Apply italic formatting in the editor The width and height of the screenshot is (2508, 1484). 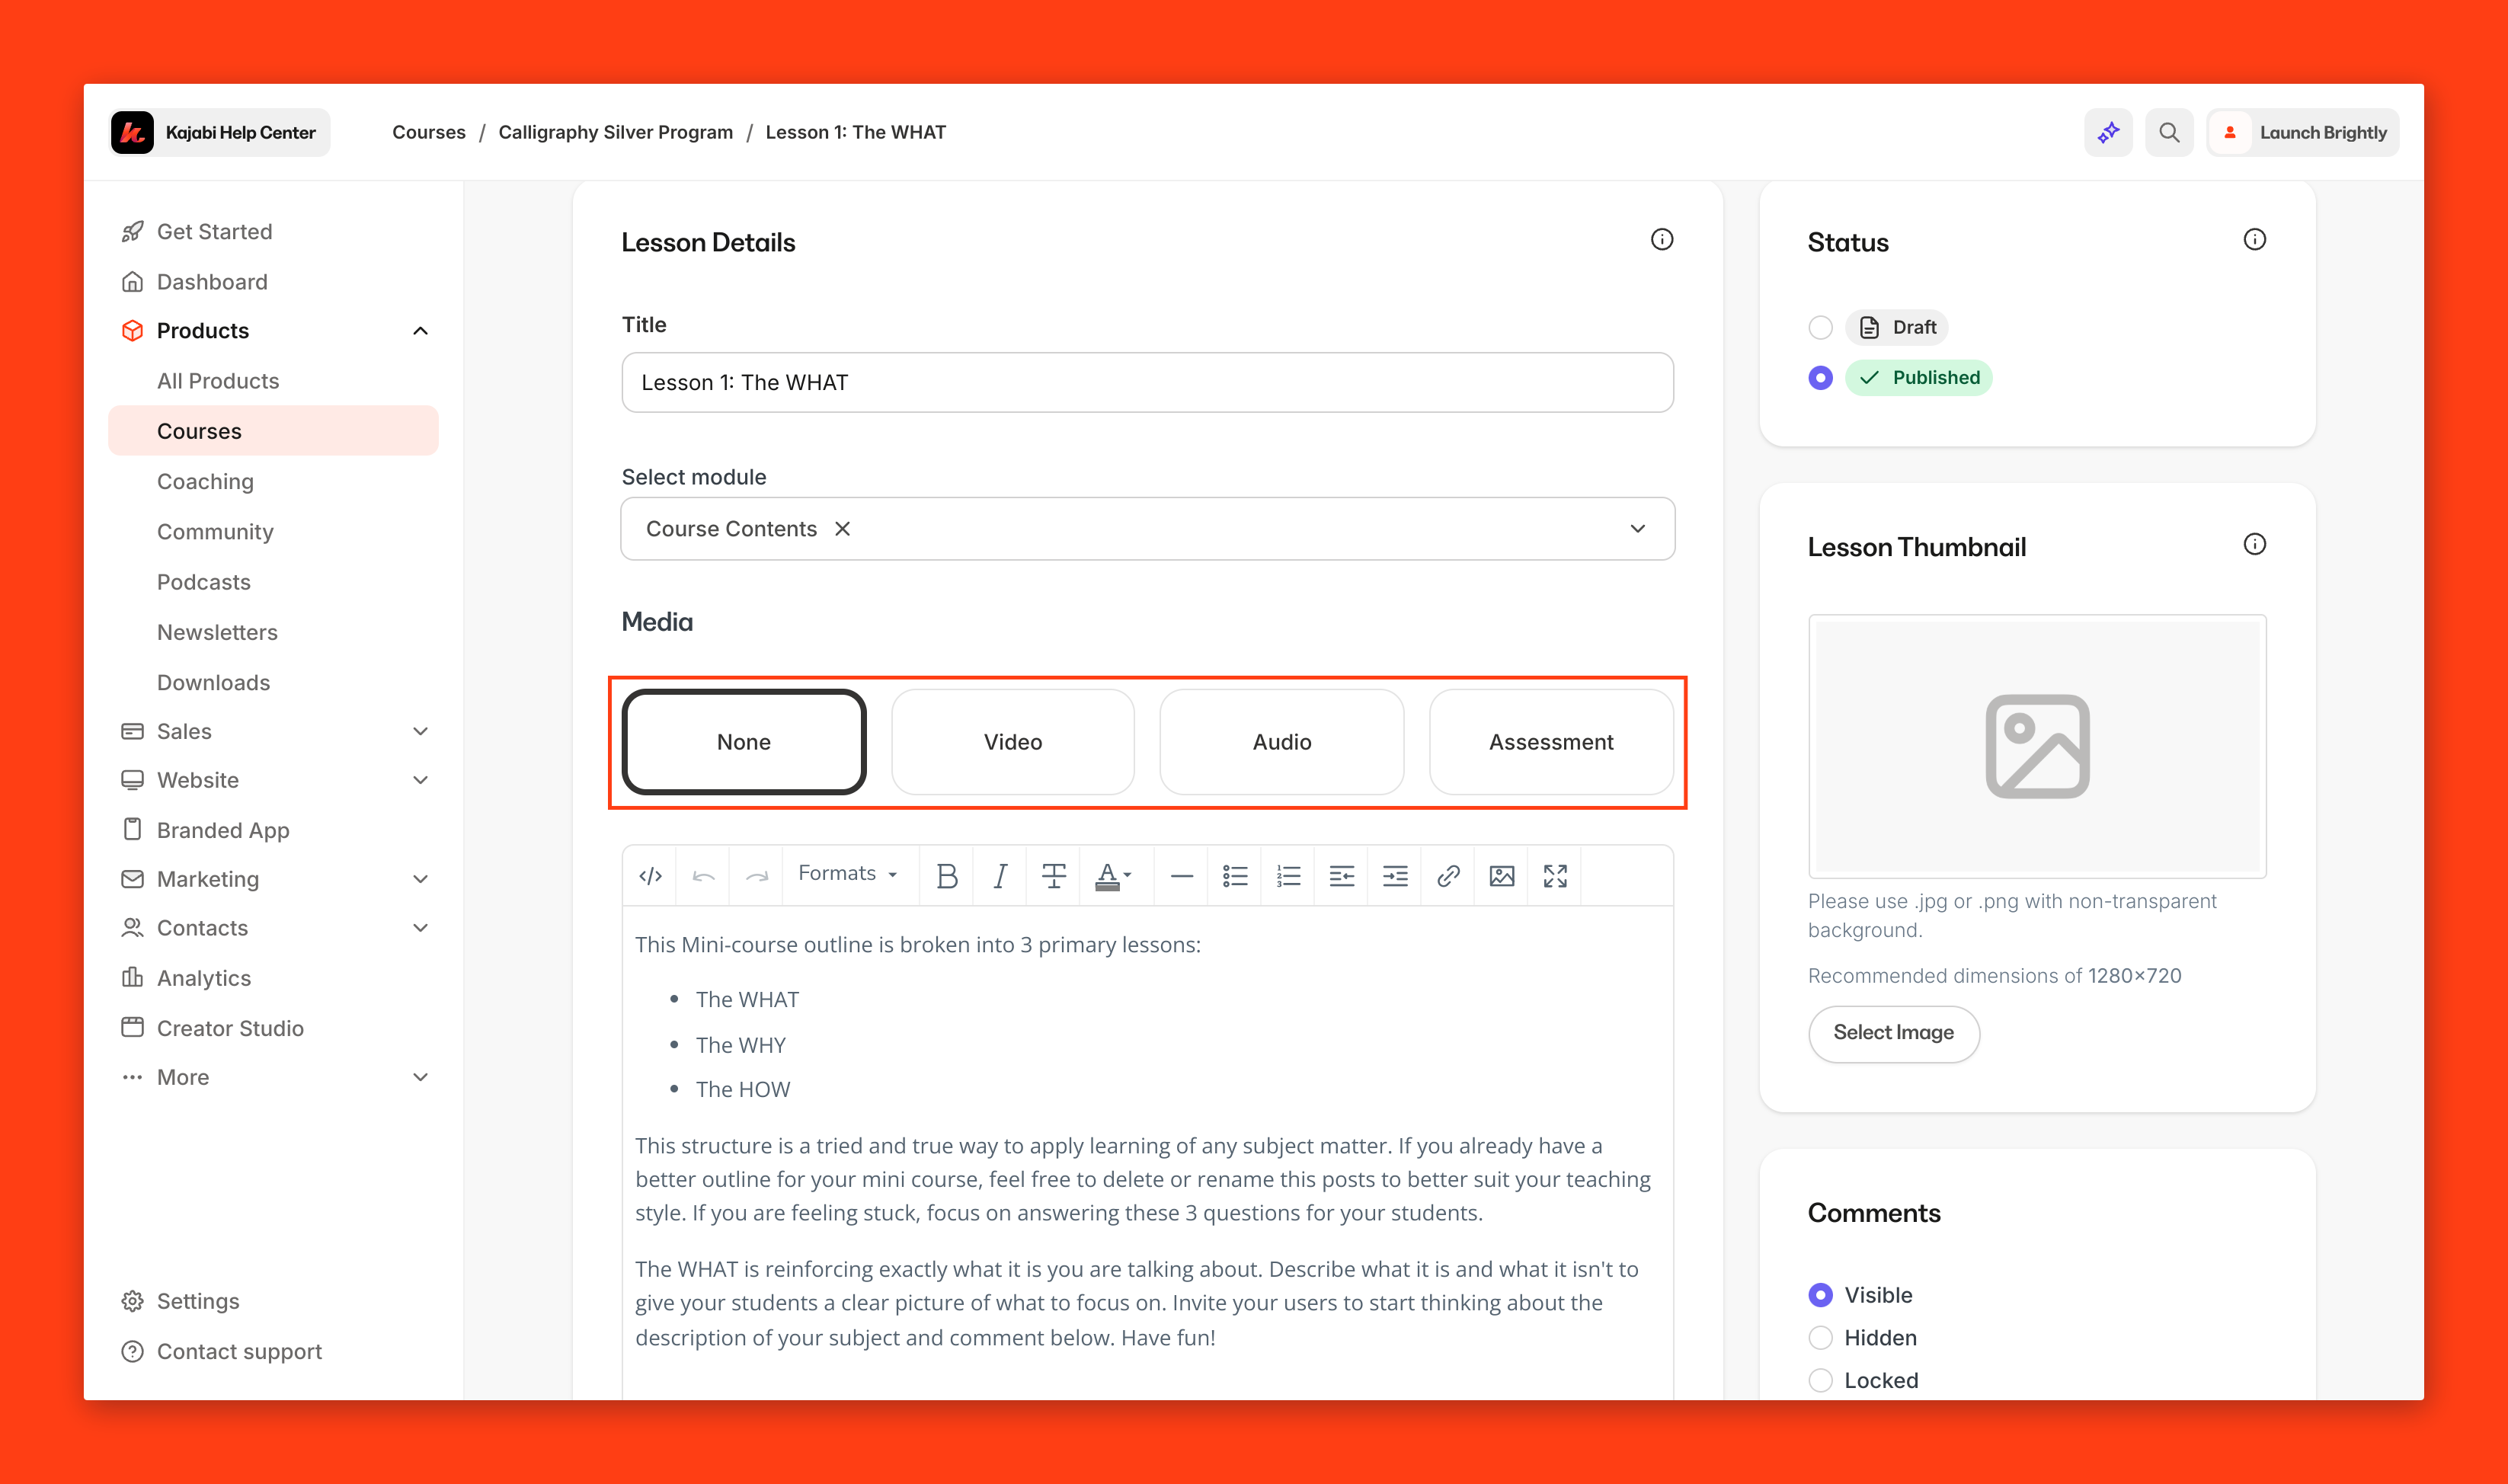pos(999,876)
